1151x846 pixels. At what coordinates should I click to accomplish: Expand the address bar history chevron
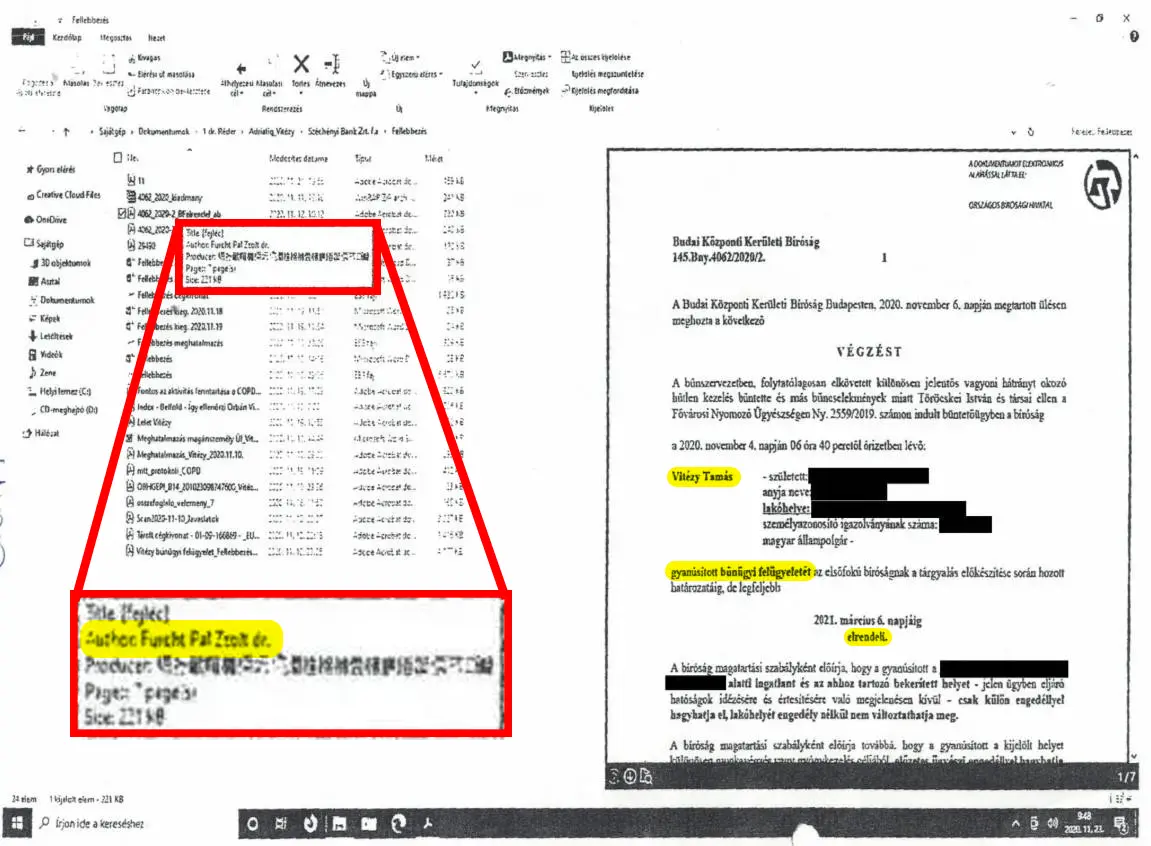click(1014, 133)
